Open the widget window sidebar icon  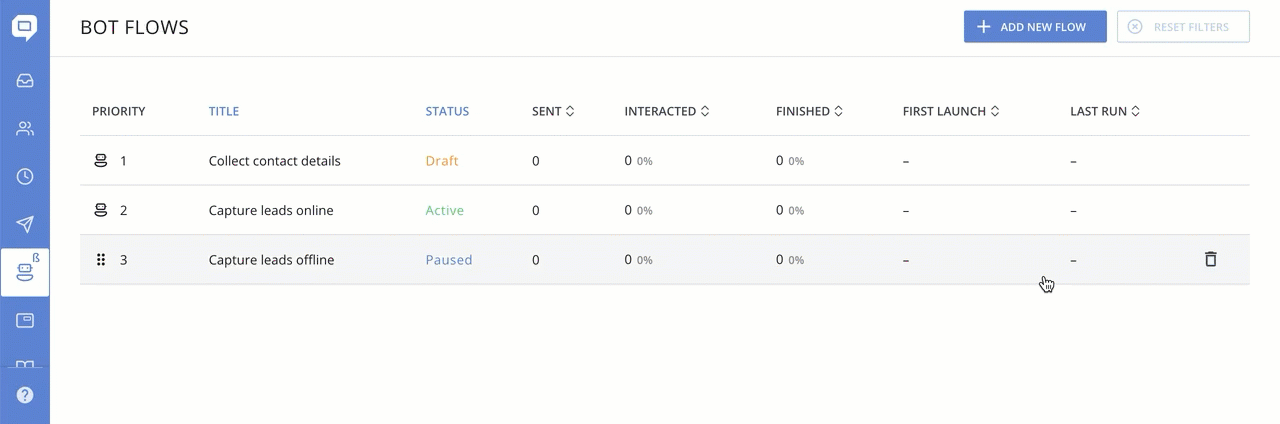pos(25,321)
